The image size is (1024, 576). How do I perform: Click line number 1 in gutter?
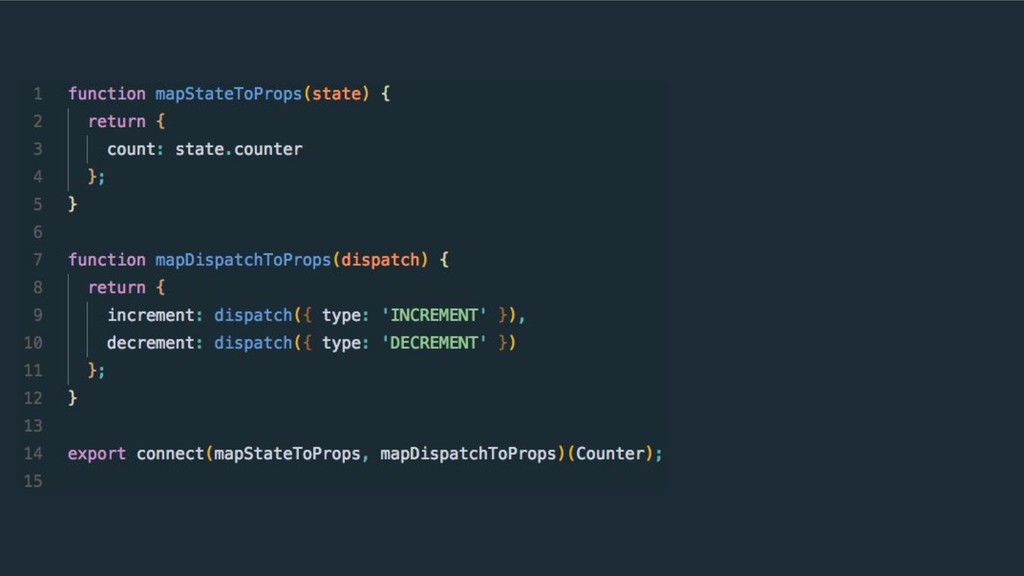click(38, 94)
